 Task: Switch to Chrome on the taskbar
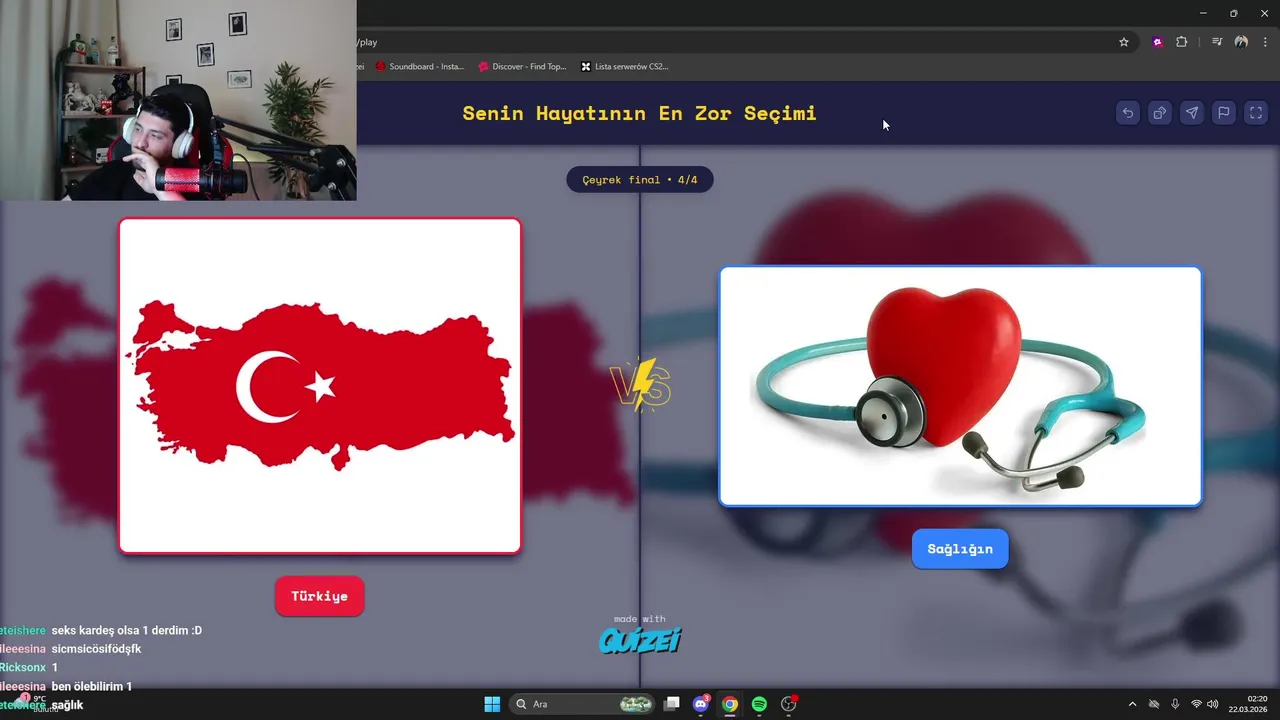[x=730, y=704]
